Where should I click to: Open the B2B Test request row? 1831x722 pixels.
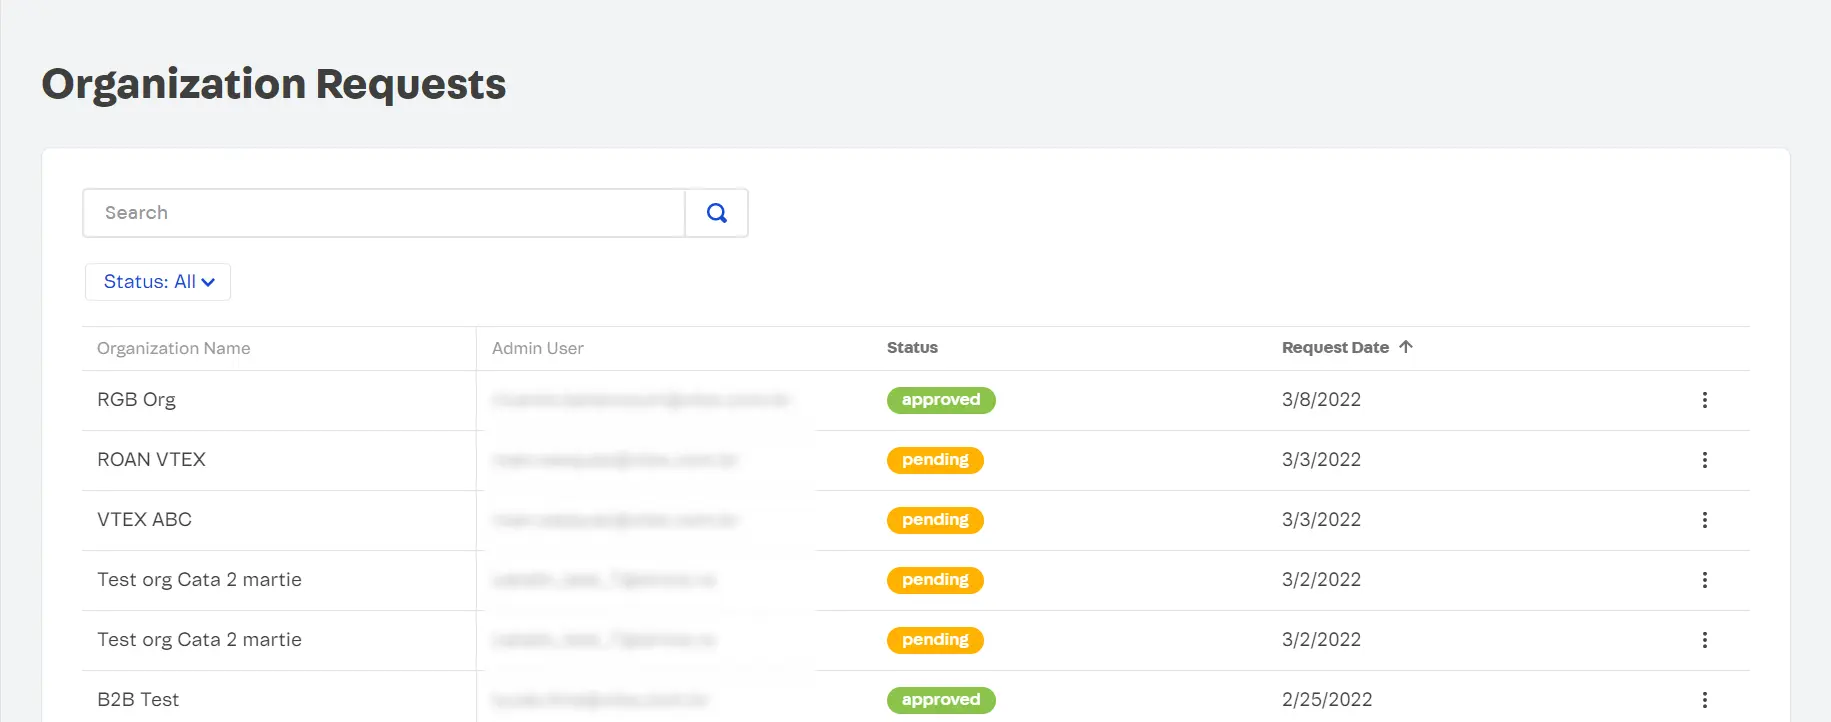[x=138, y=700]
